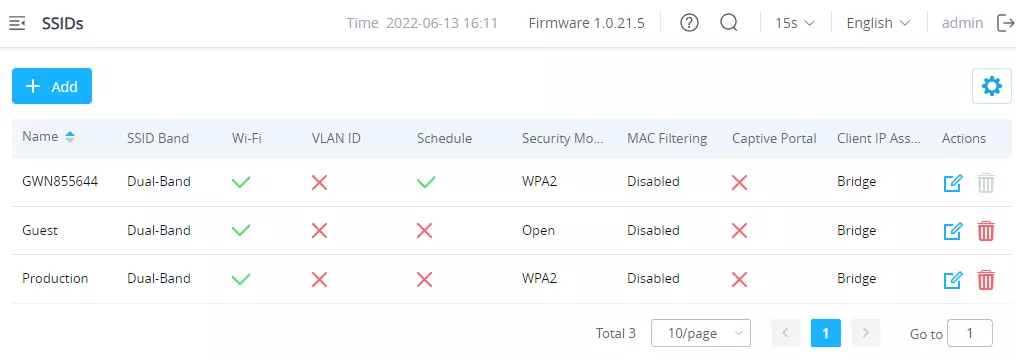Click Open security mode in Guest row
Viewport: 1016px width, 360px height.
(538, 230)
